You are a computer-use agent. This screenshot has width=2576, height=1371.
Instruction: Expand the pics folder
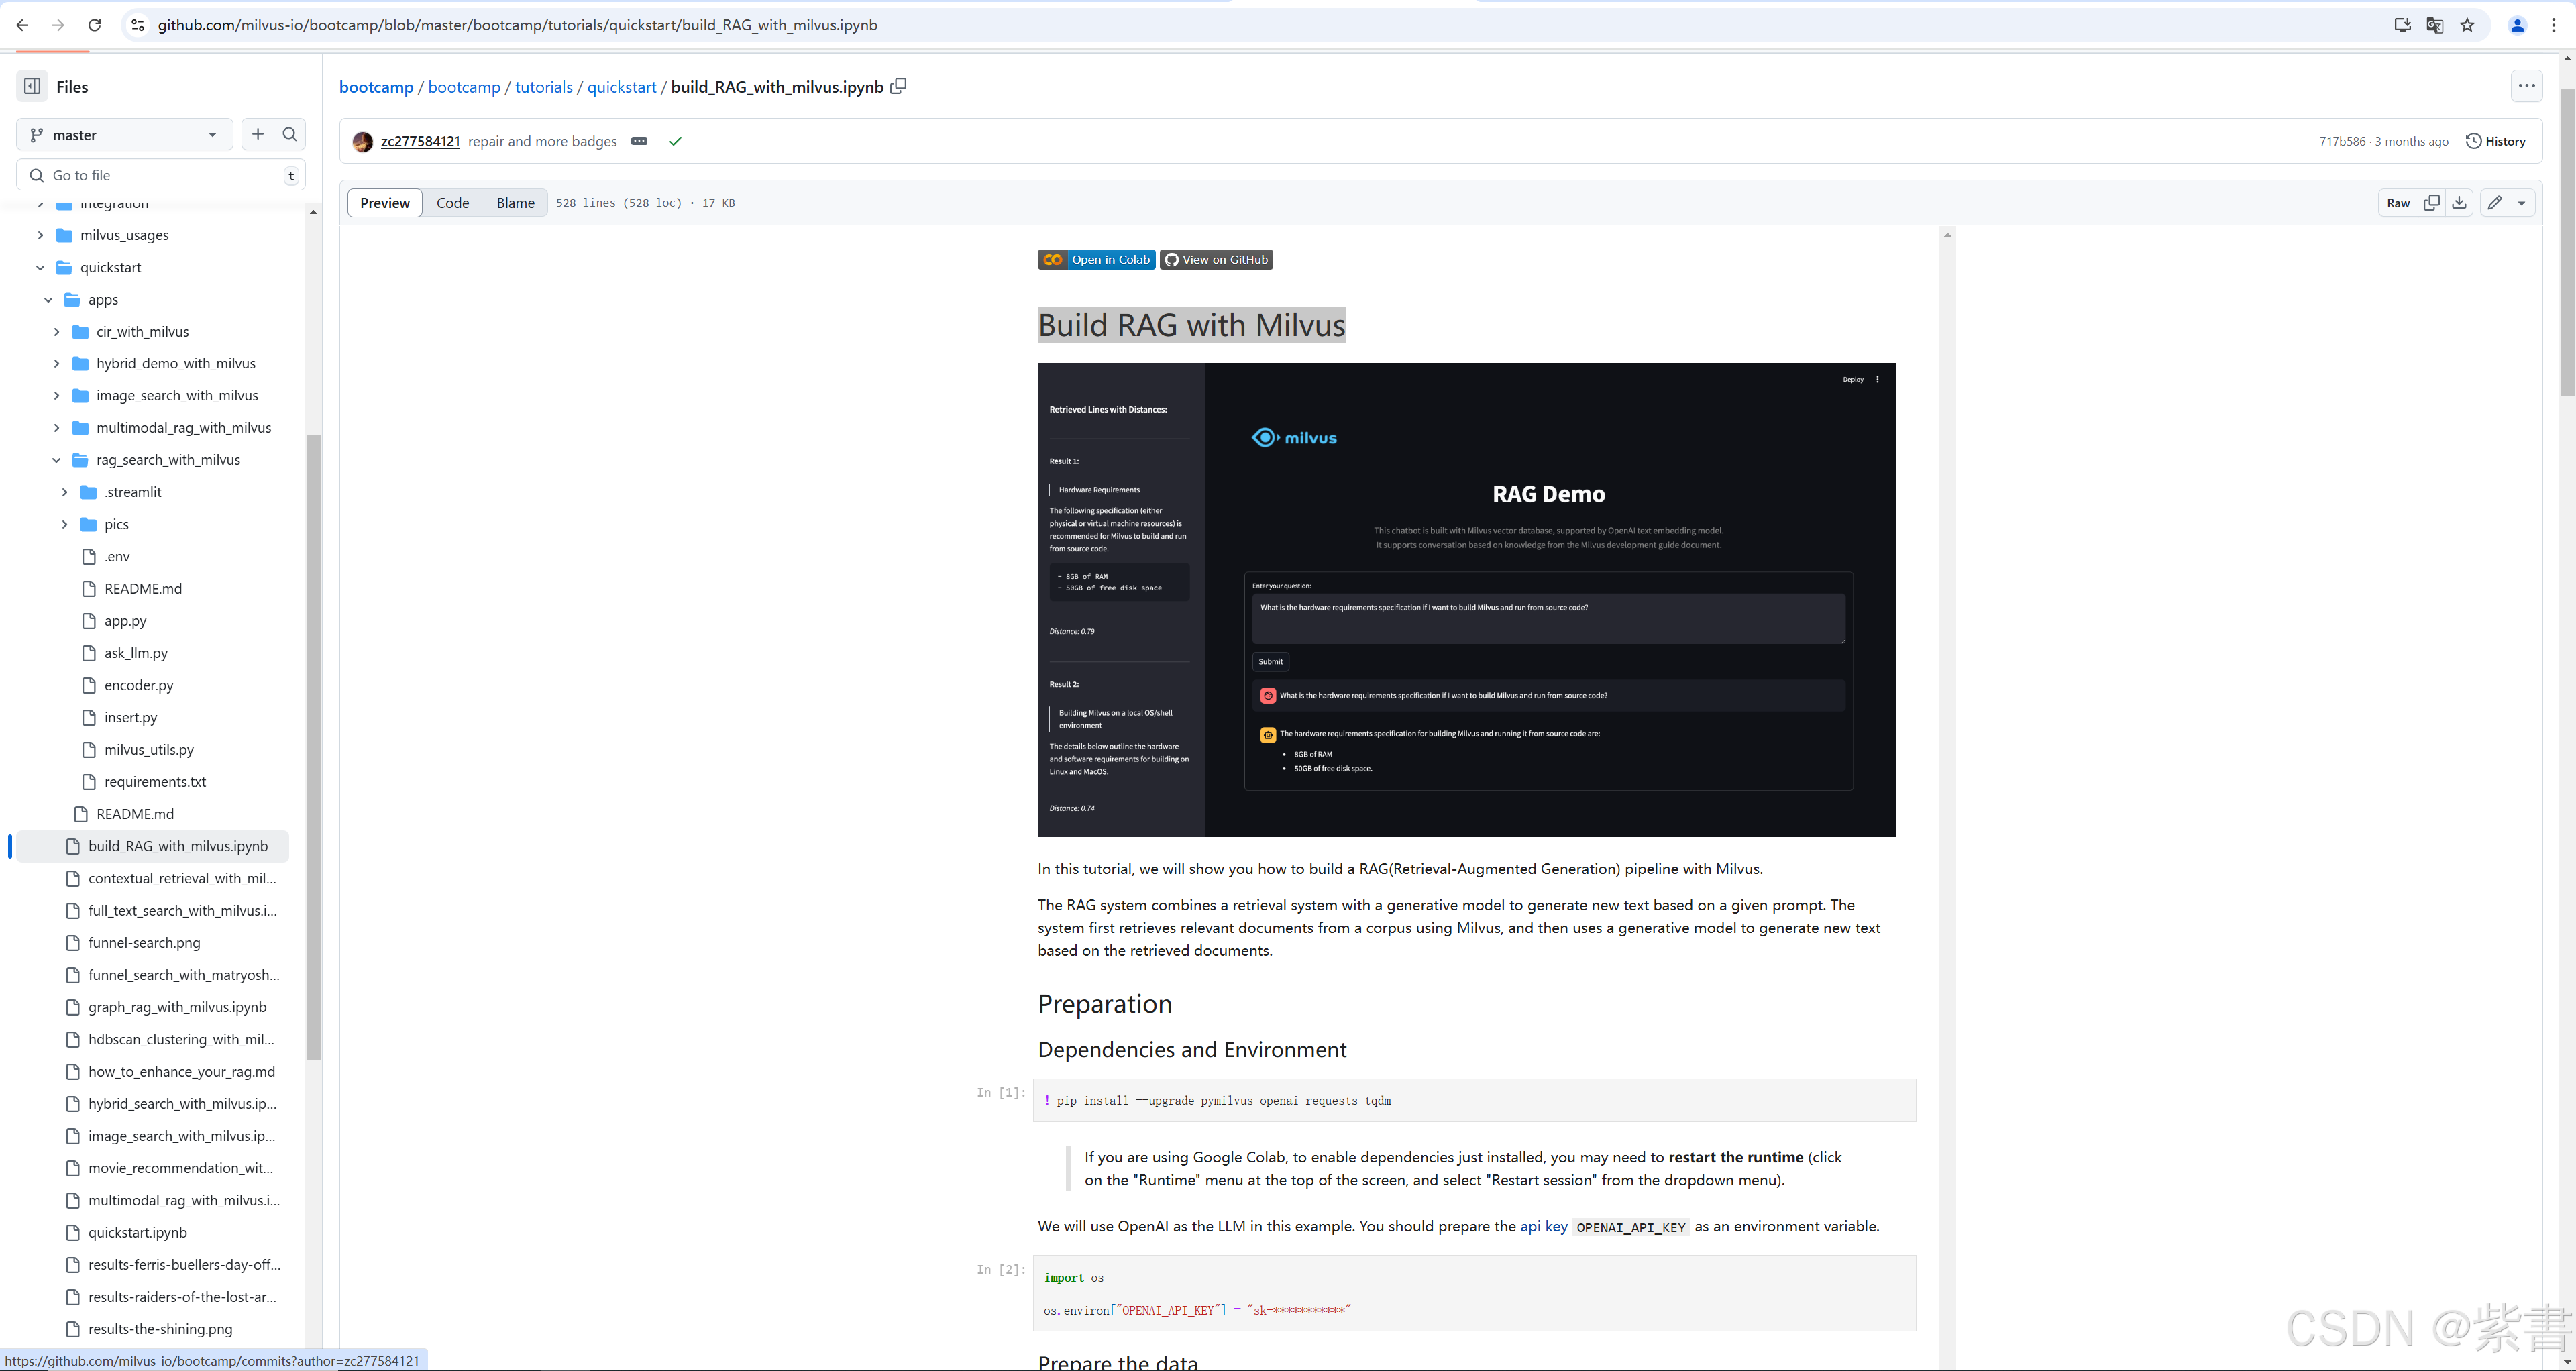coord(64,524)
